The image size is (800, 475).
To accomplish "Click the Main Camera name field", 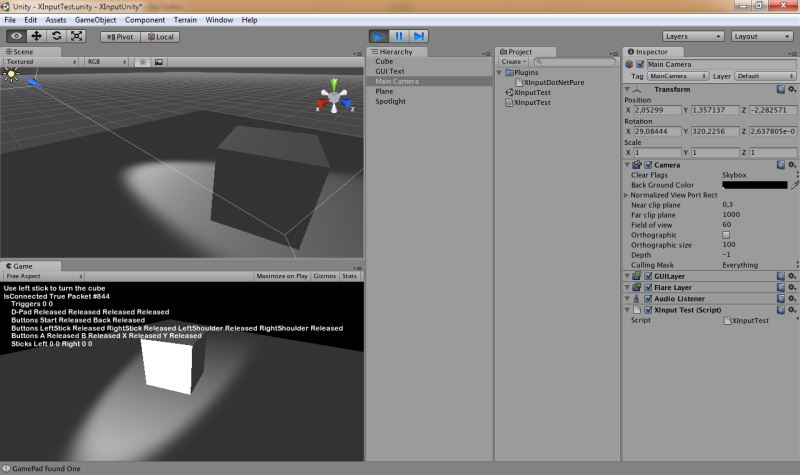I will [721, 64].
